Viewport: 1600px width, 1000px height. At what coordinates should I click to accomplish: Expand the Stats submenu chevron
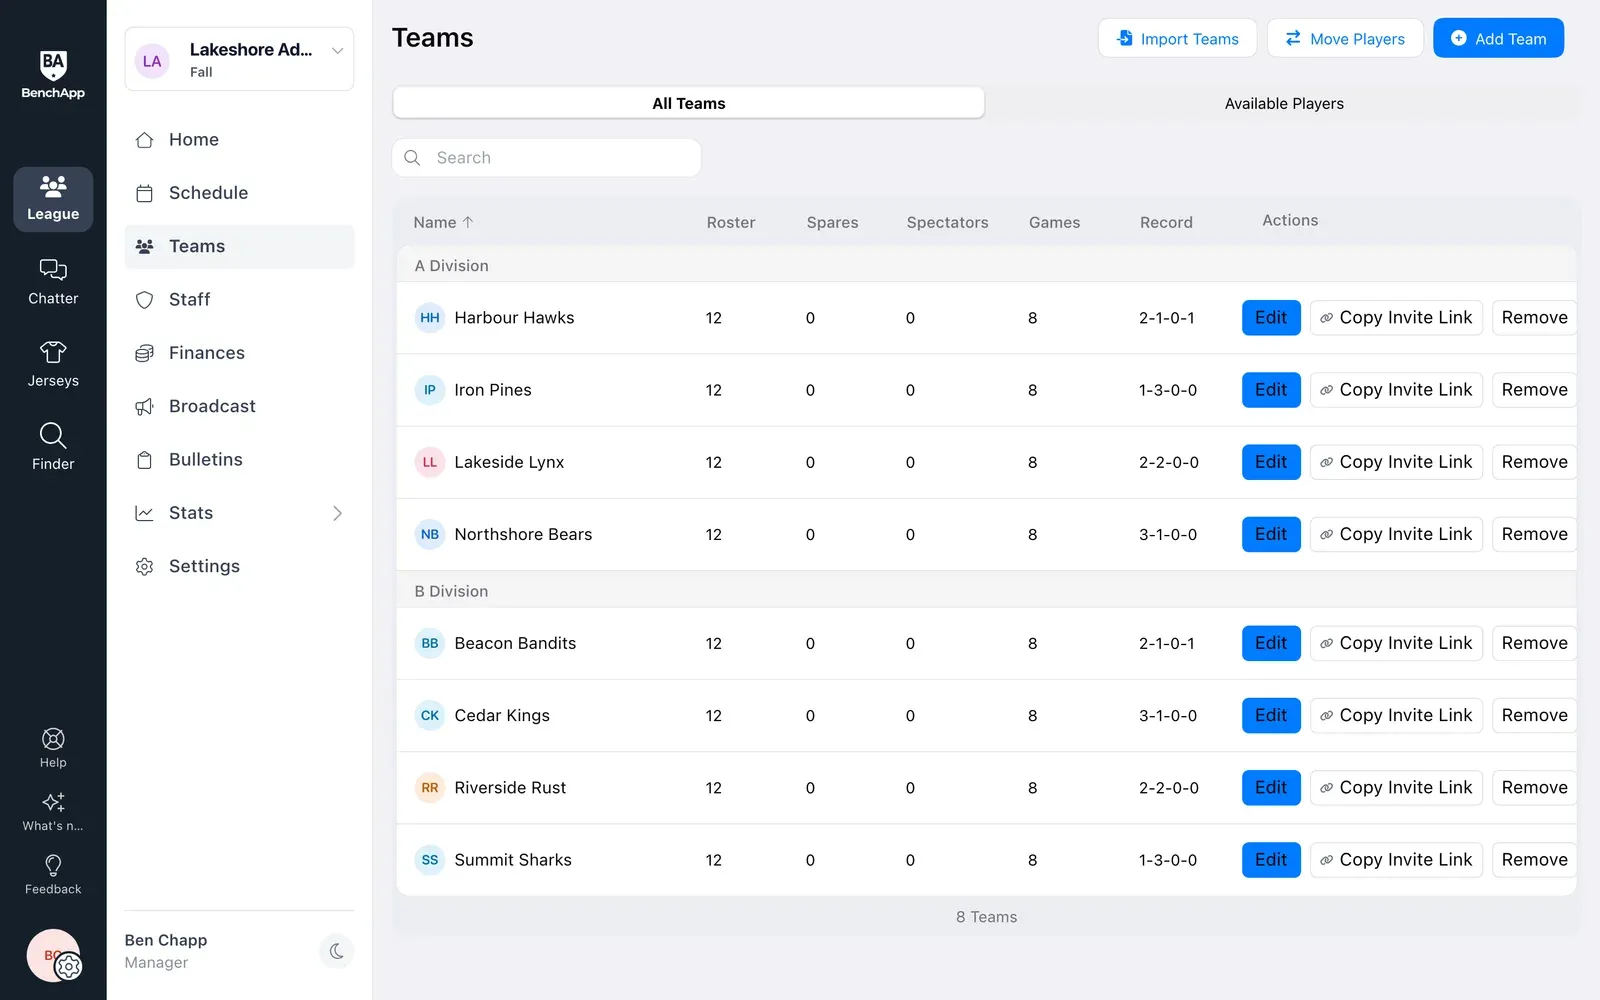pos(337,513)
